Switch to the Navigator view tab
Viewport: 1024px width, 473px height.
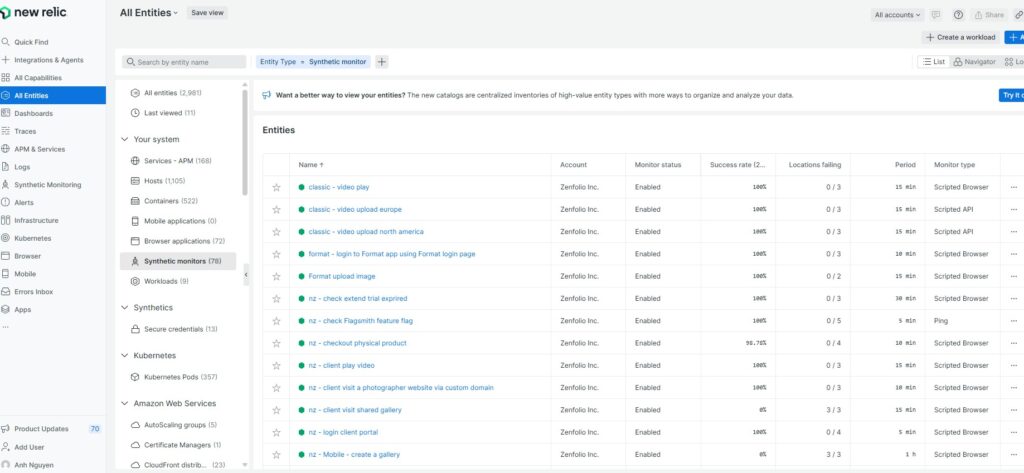[975, 62]
